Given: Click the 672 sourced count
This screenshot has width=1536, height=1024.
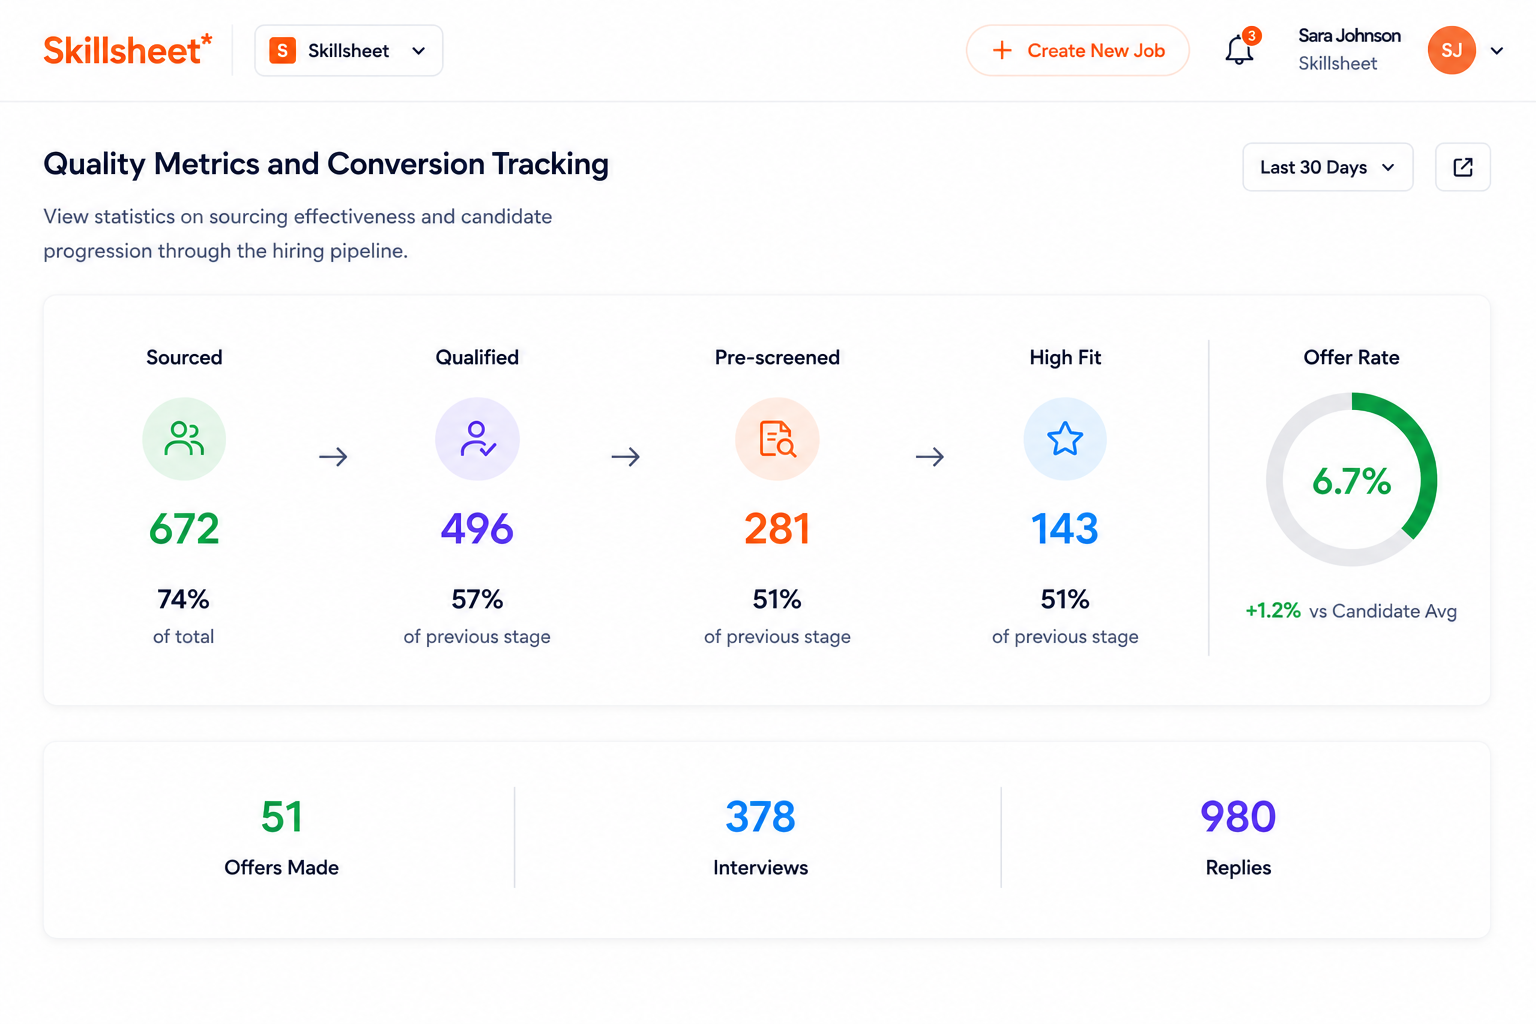Looking at the screenshot, I should (184, 529).
